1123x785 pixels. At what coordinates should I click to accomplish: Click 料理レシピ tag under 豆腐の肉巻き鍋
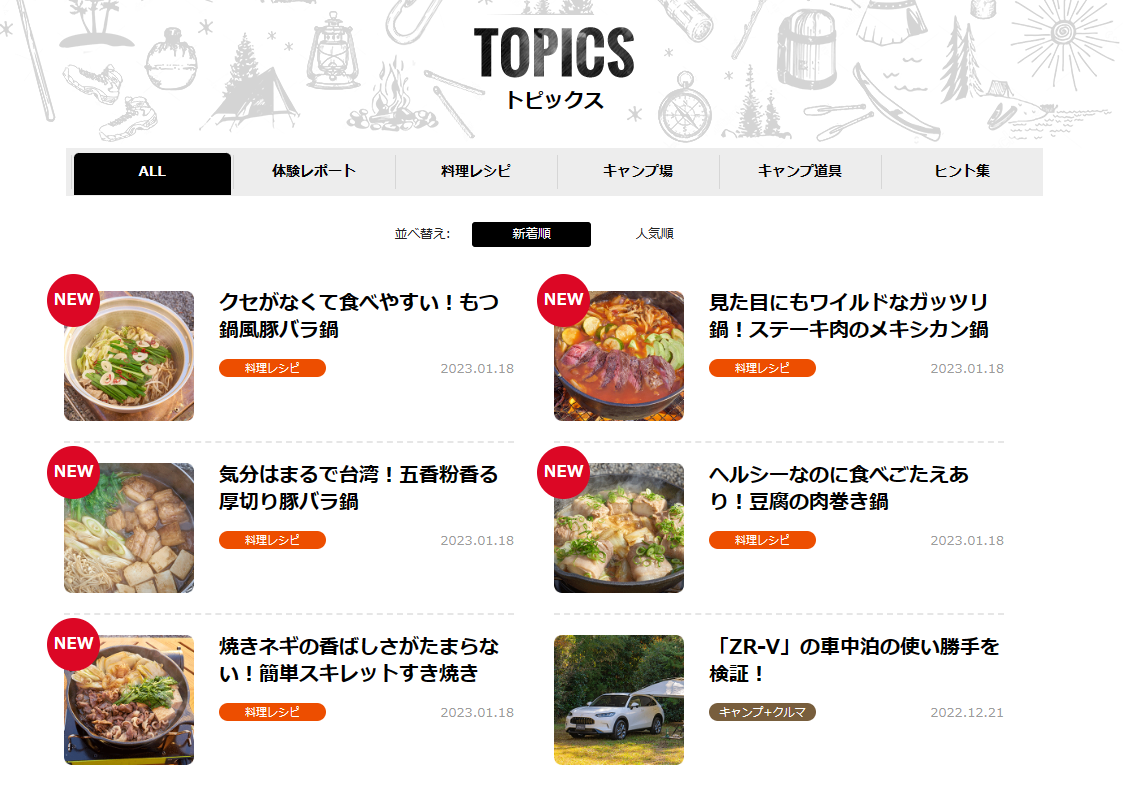(x=762, y=540)
